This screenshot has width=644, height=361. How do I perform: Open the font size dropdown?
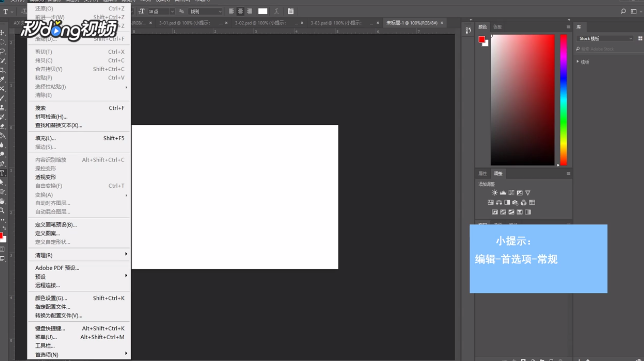[172, 11]
